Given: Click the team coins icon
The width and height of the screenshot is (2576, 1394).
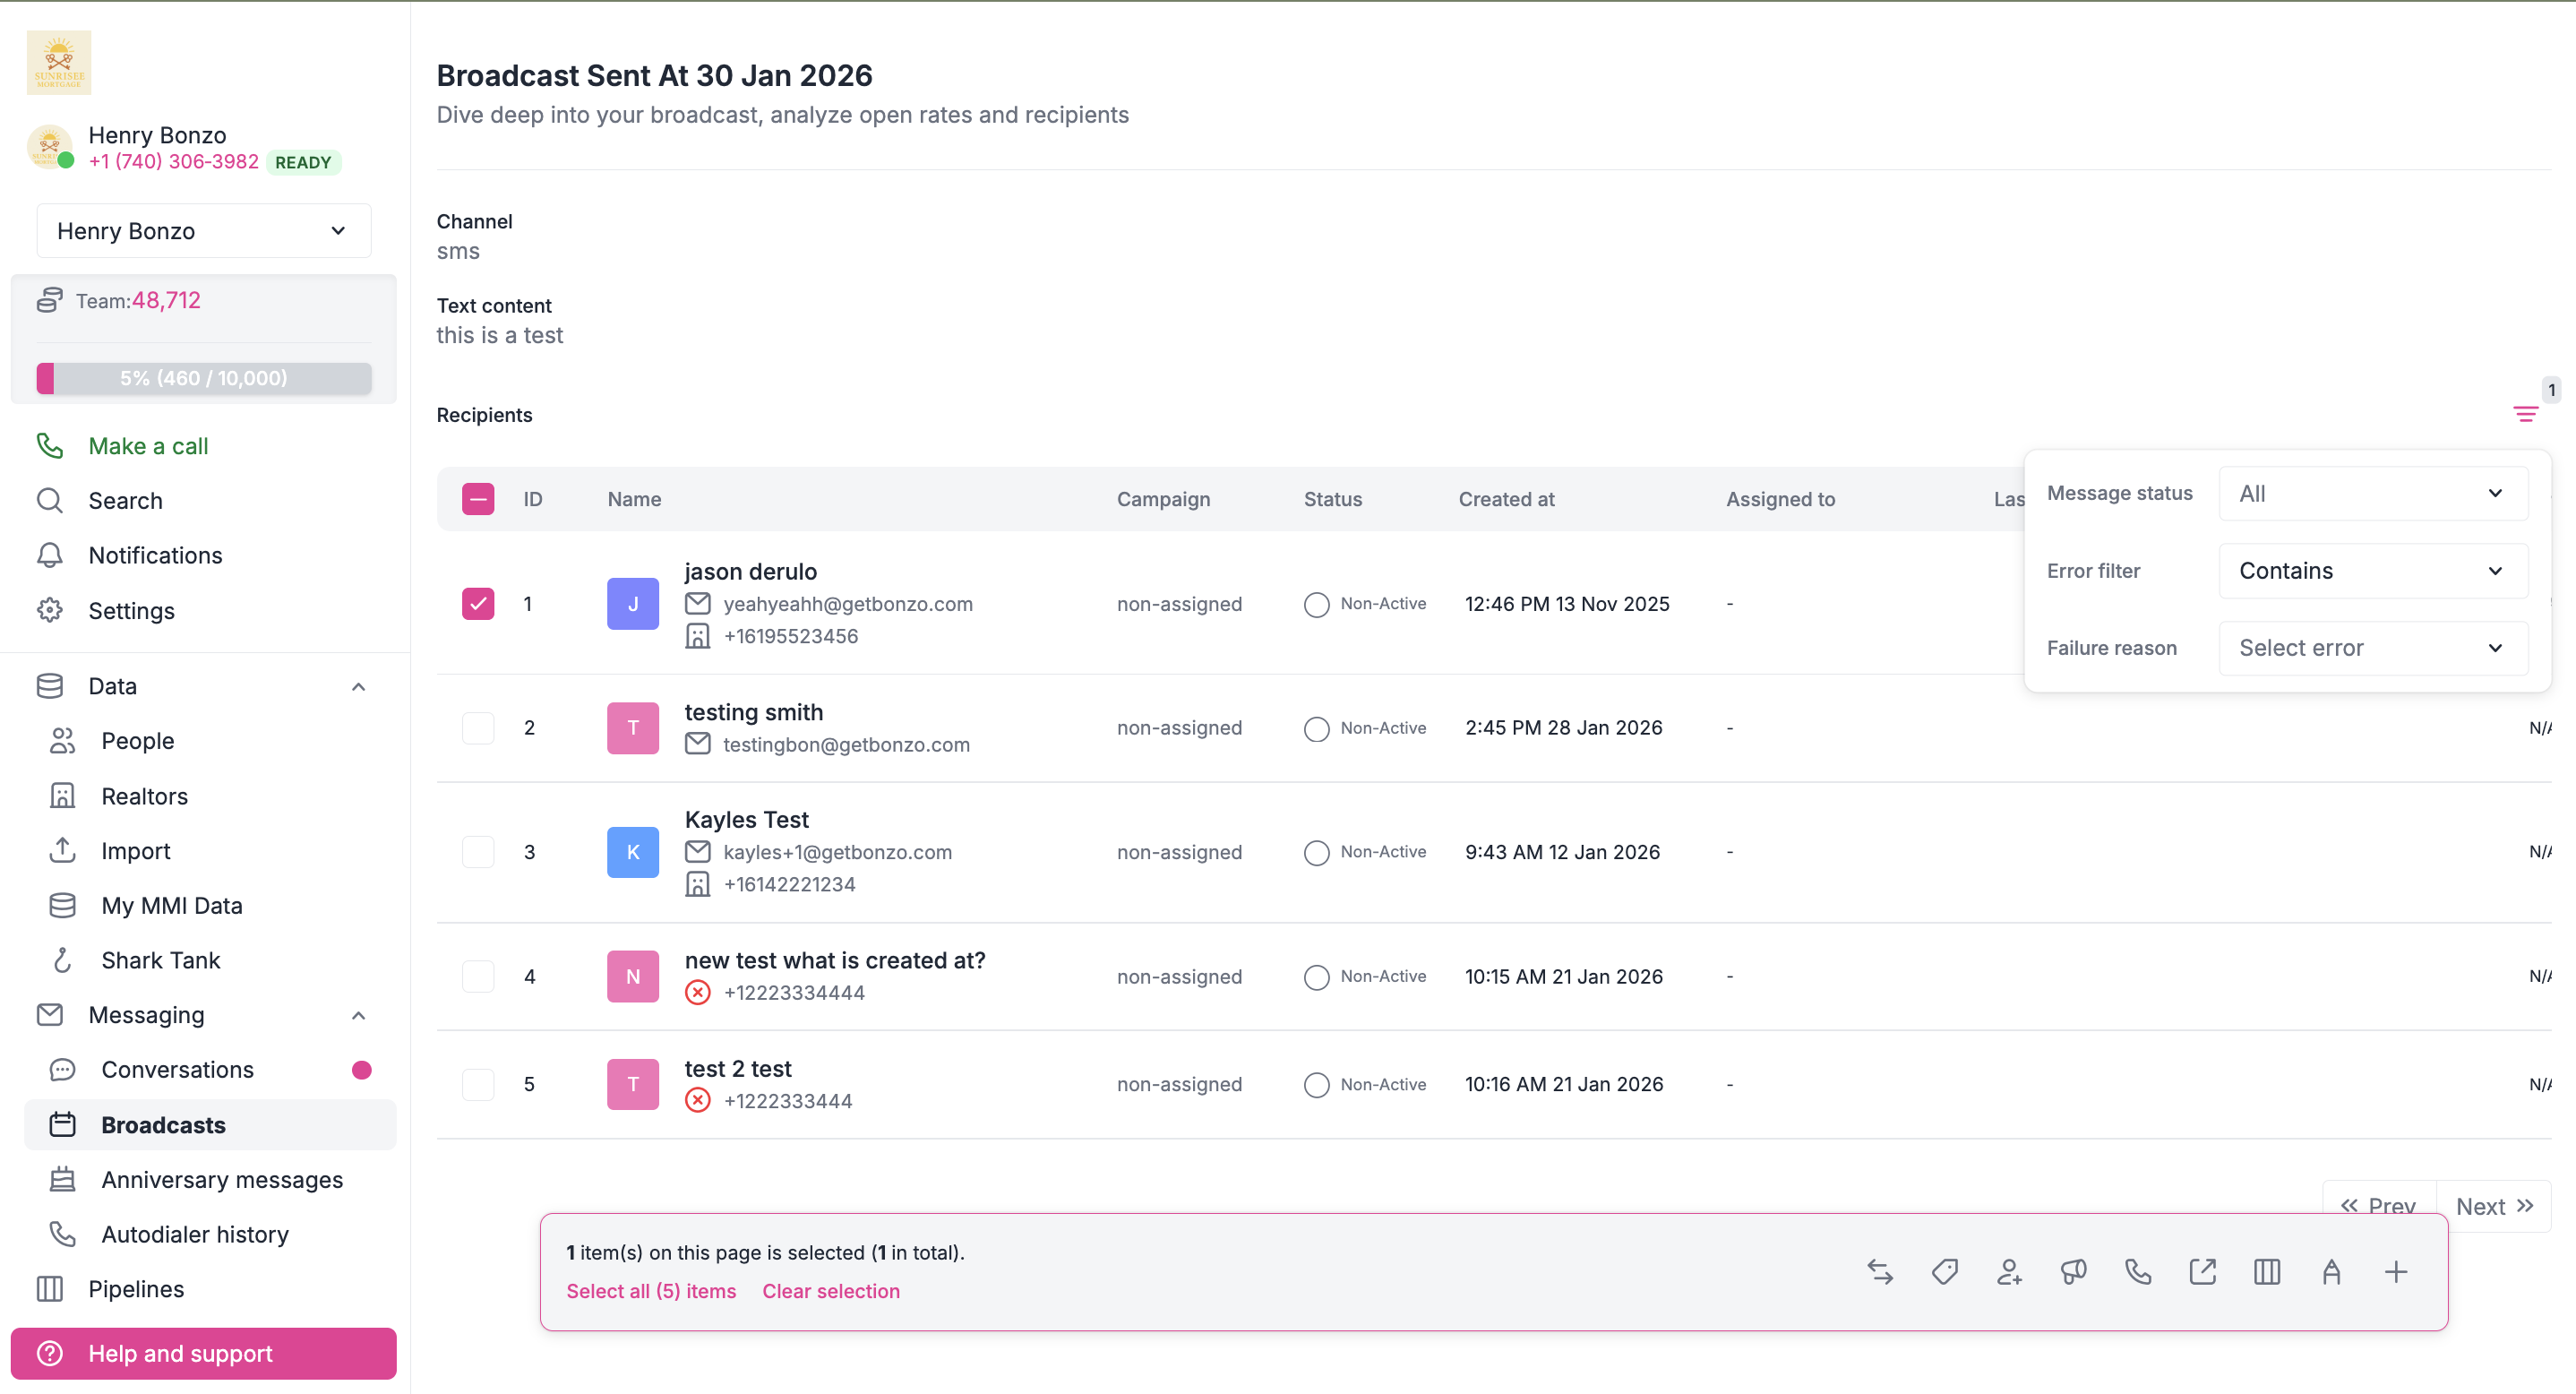Looking at the screenshot, I should [50, 300].
